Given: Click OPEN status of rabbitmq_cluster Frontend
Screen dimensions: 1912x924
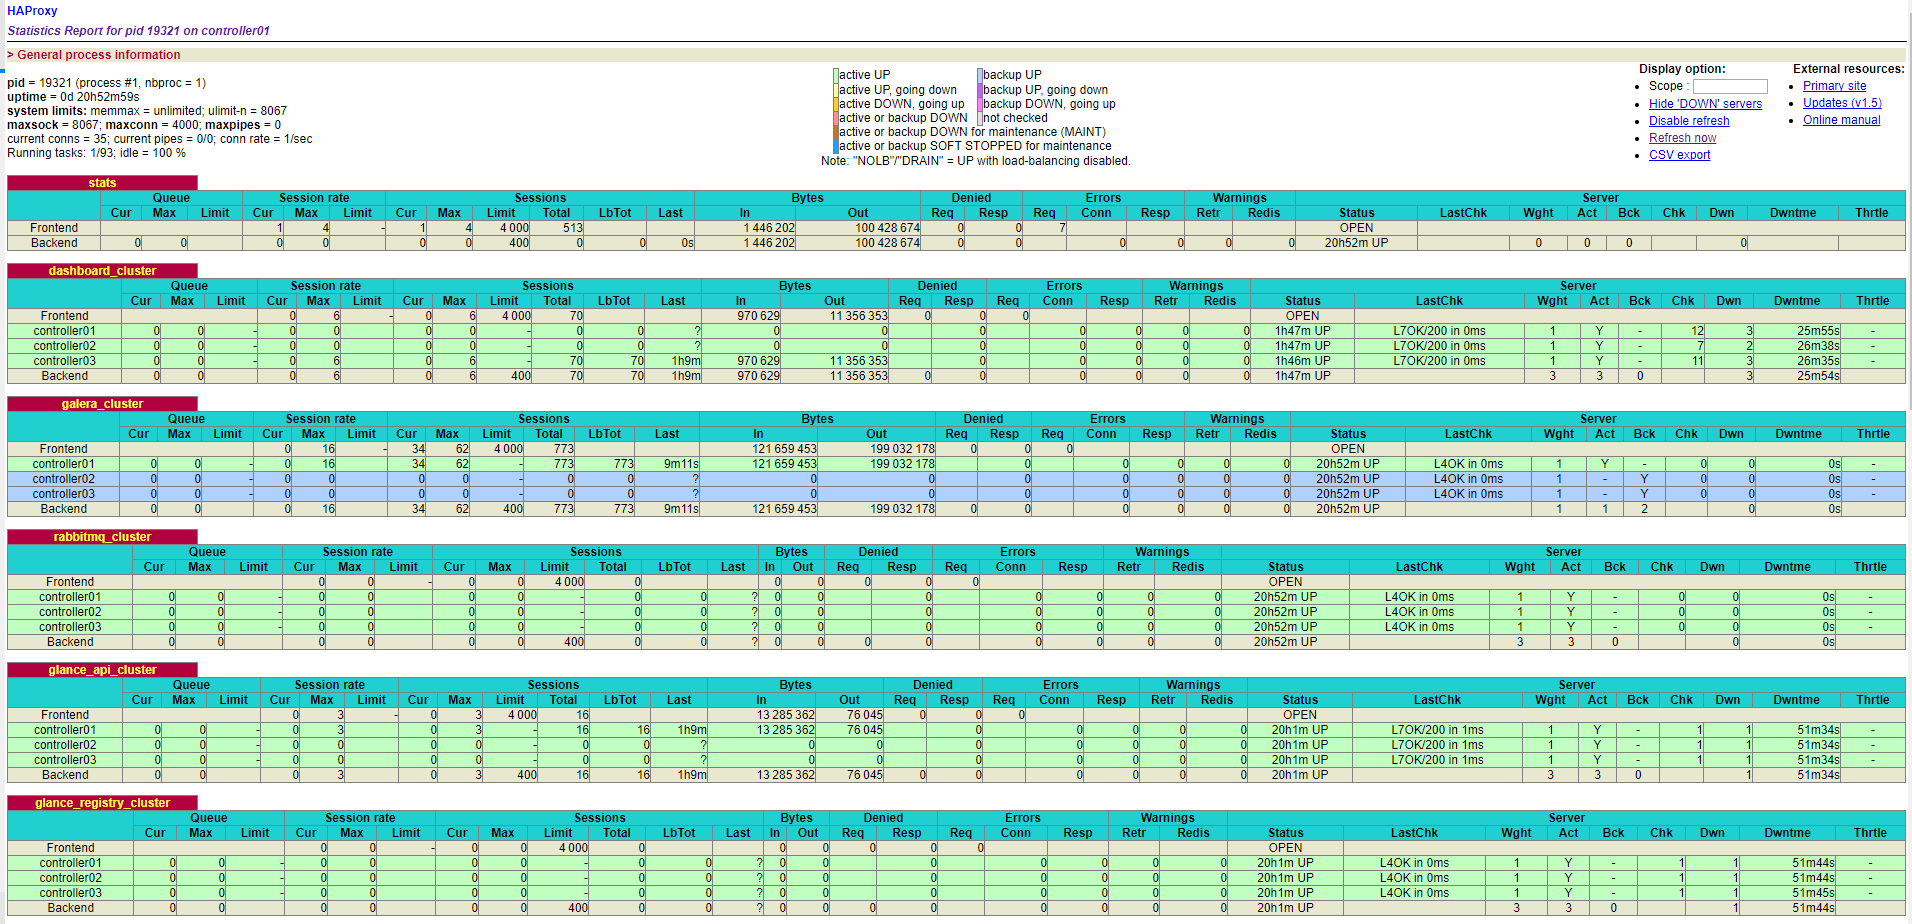Looking at the screenshot, I should (x=1285, y=582).
